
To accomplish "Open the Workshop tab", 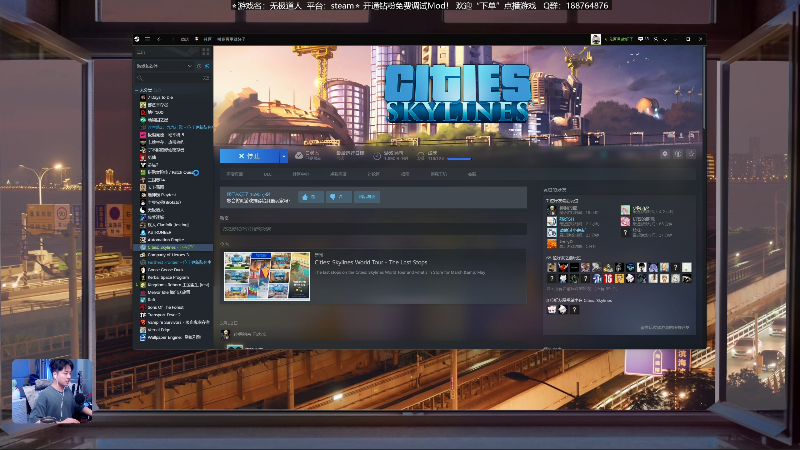I will (438, 174).
